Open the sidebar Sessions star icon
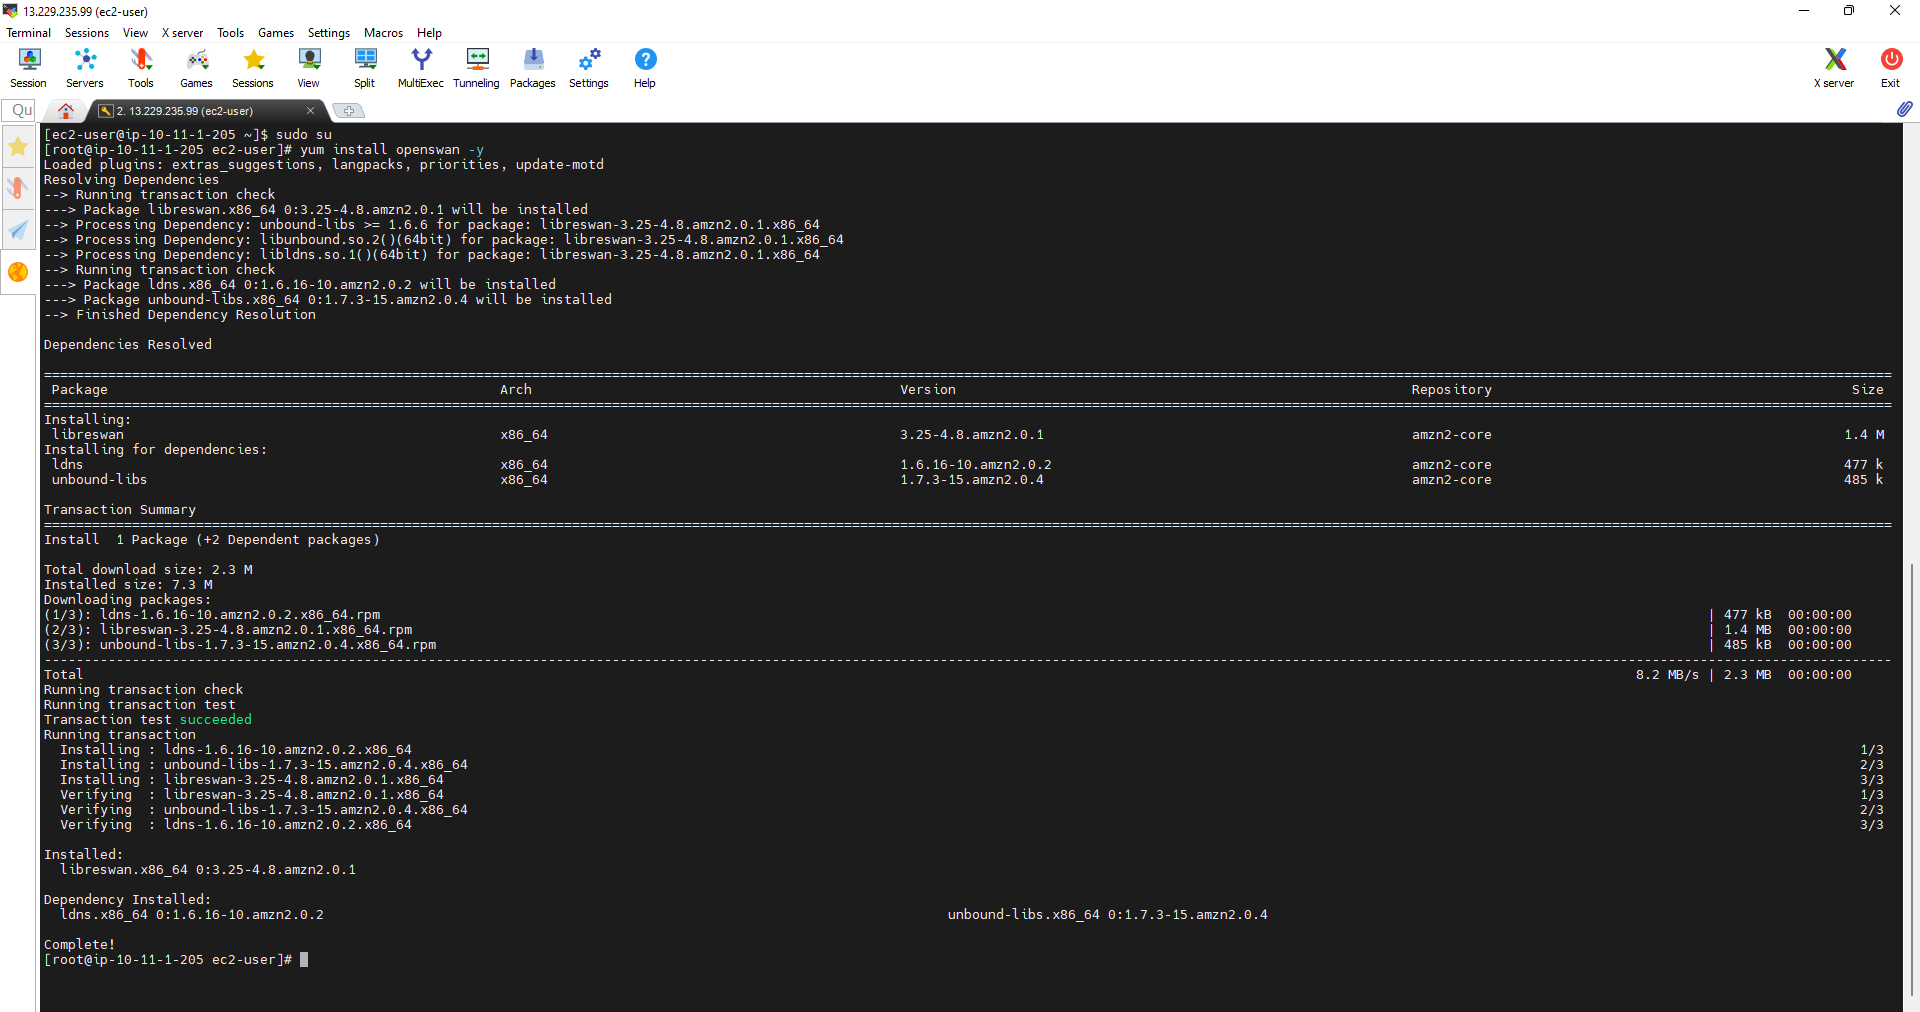The image size is (1920, 1012). click(x=18, y=147)
